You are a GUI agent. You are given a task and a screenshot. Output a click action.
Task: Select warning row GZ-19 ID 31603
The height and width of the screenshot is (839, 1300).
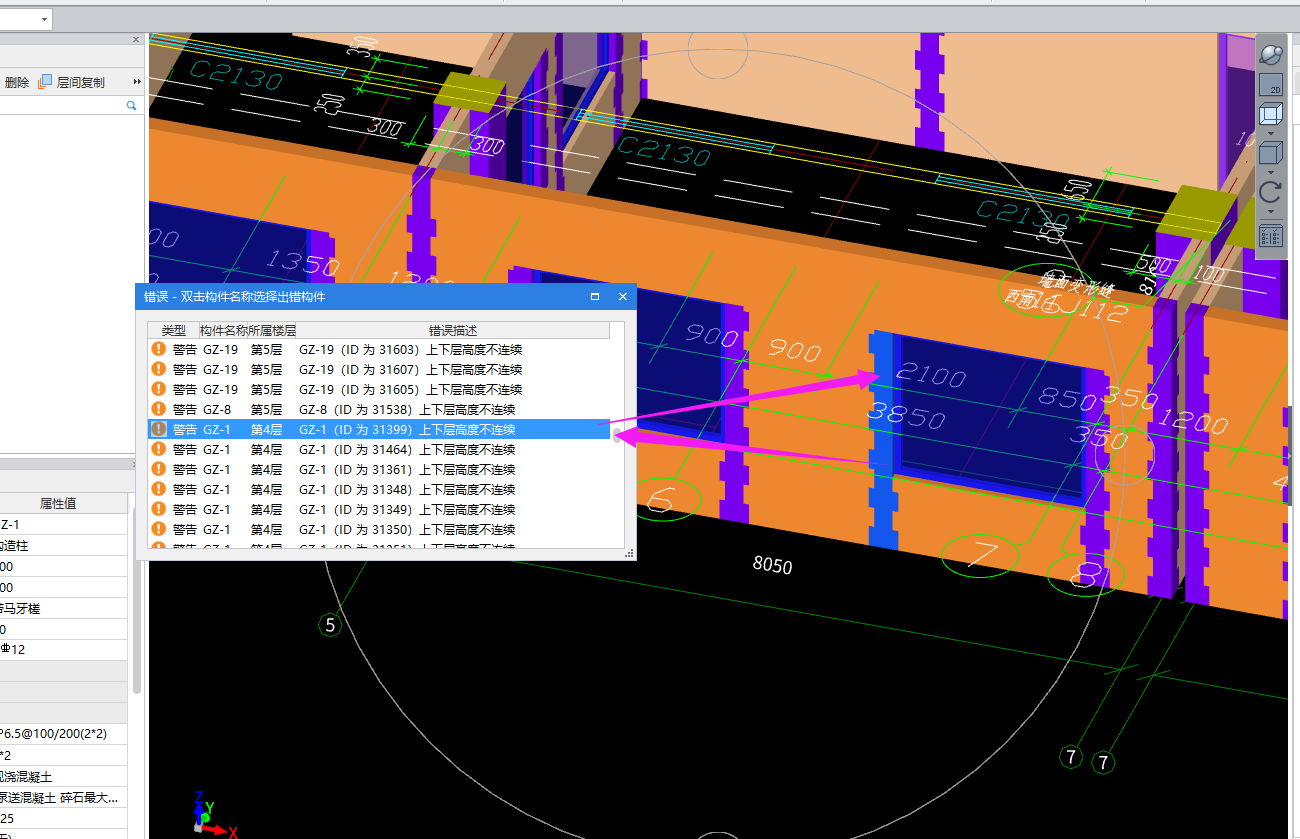point(379,350)
